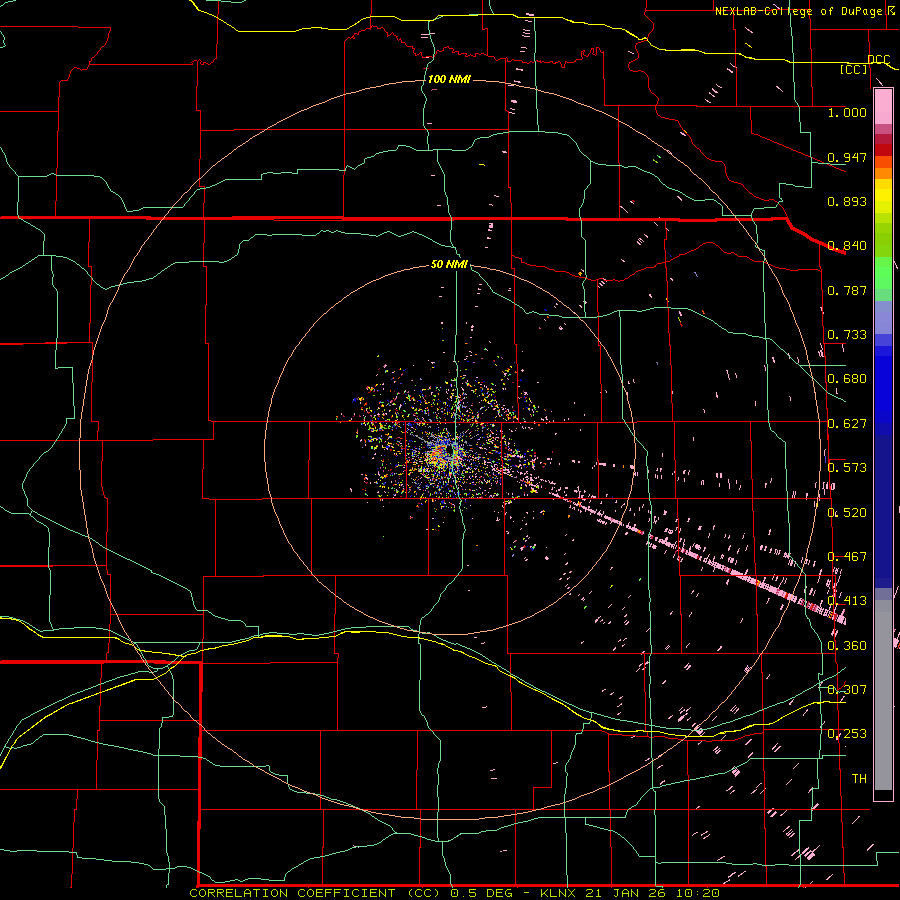Click the red segment of the color bar
This screenshot has width=900, height=900.
(x=883, y=150)
